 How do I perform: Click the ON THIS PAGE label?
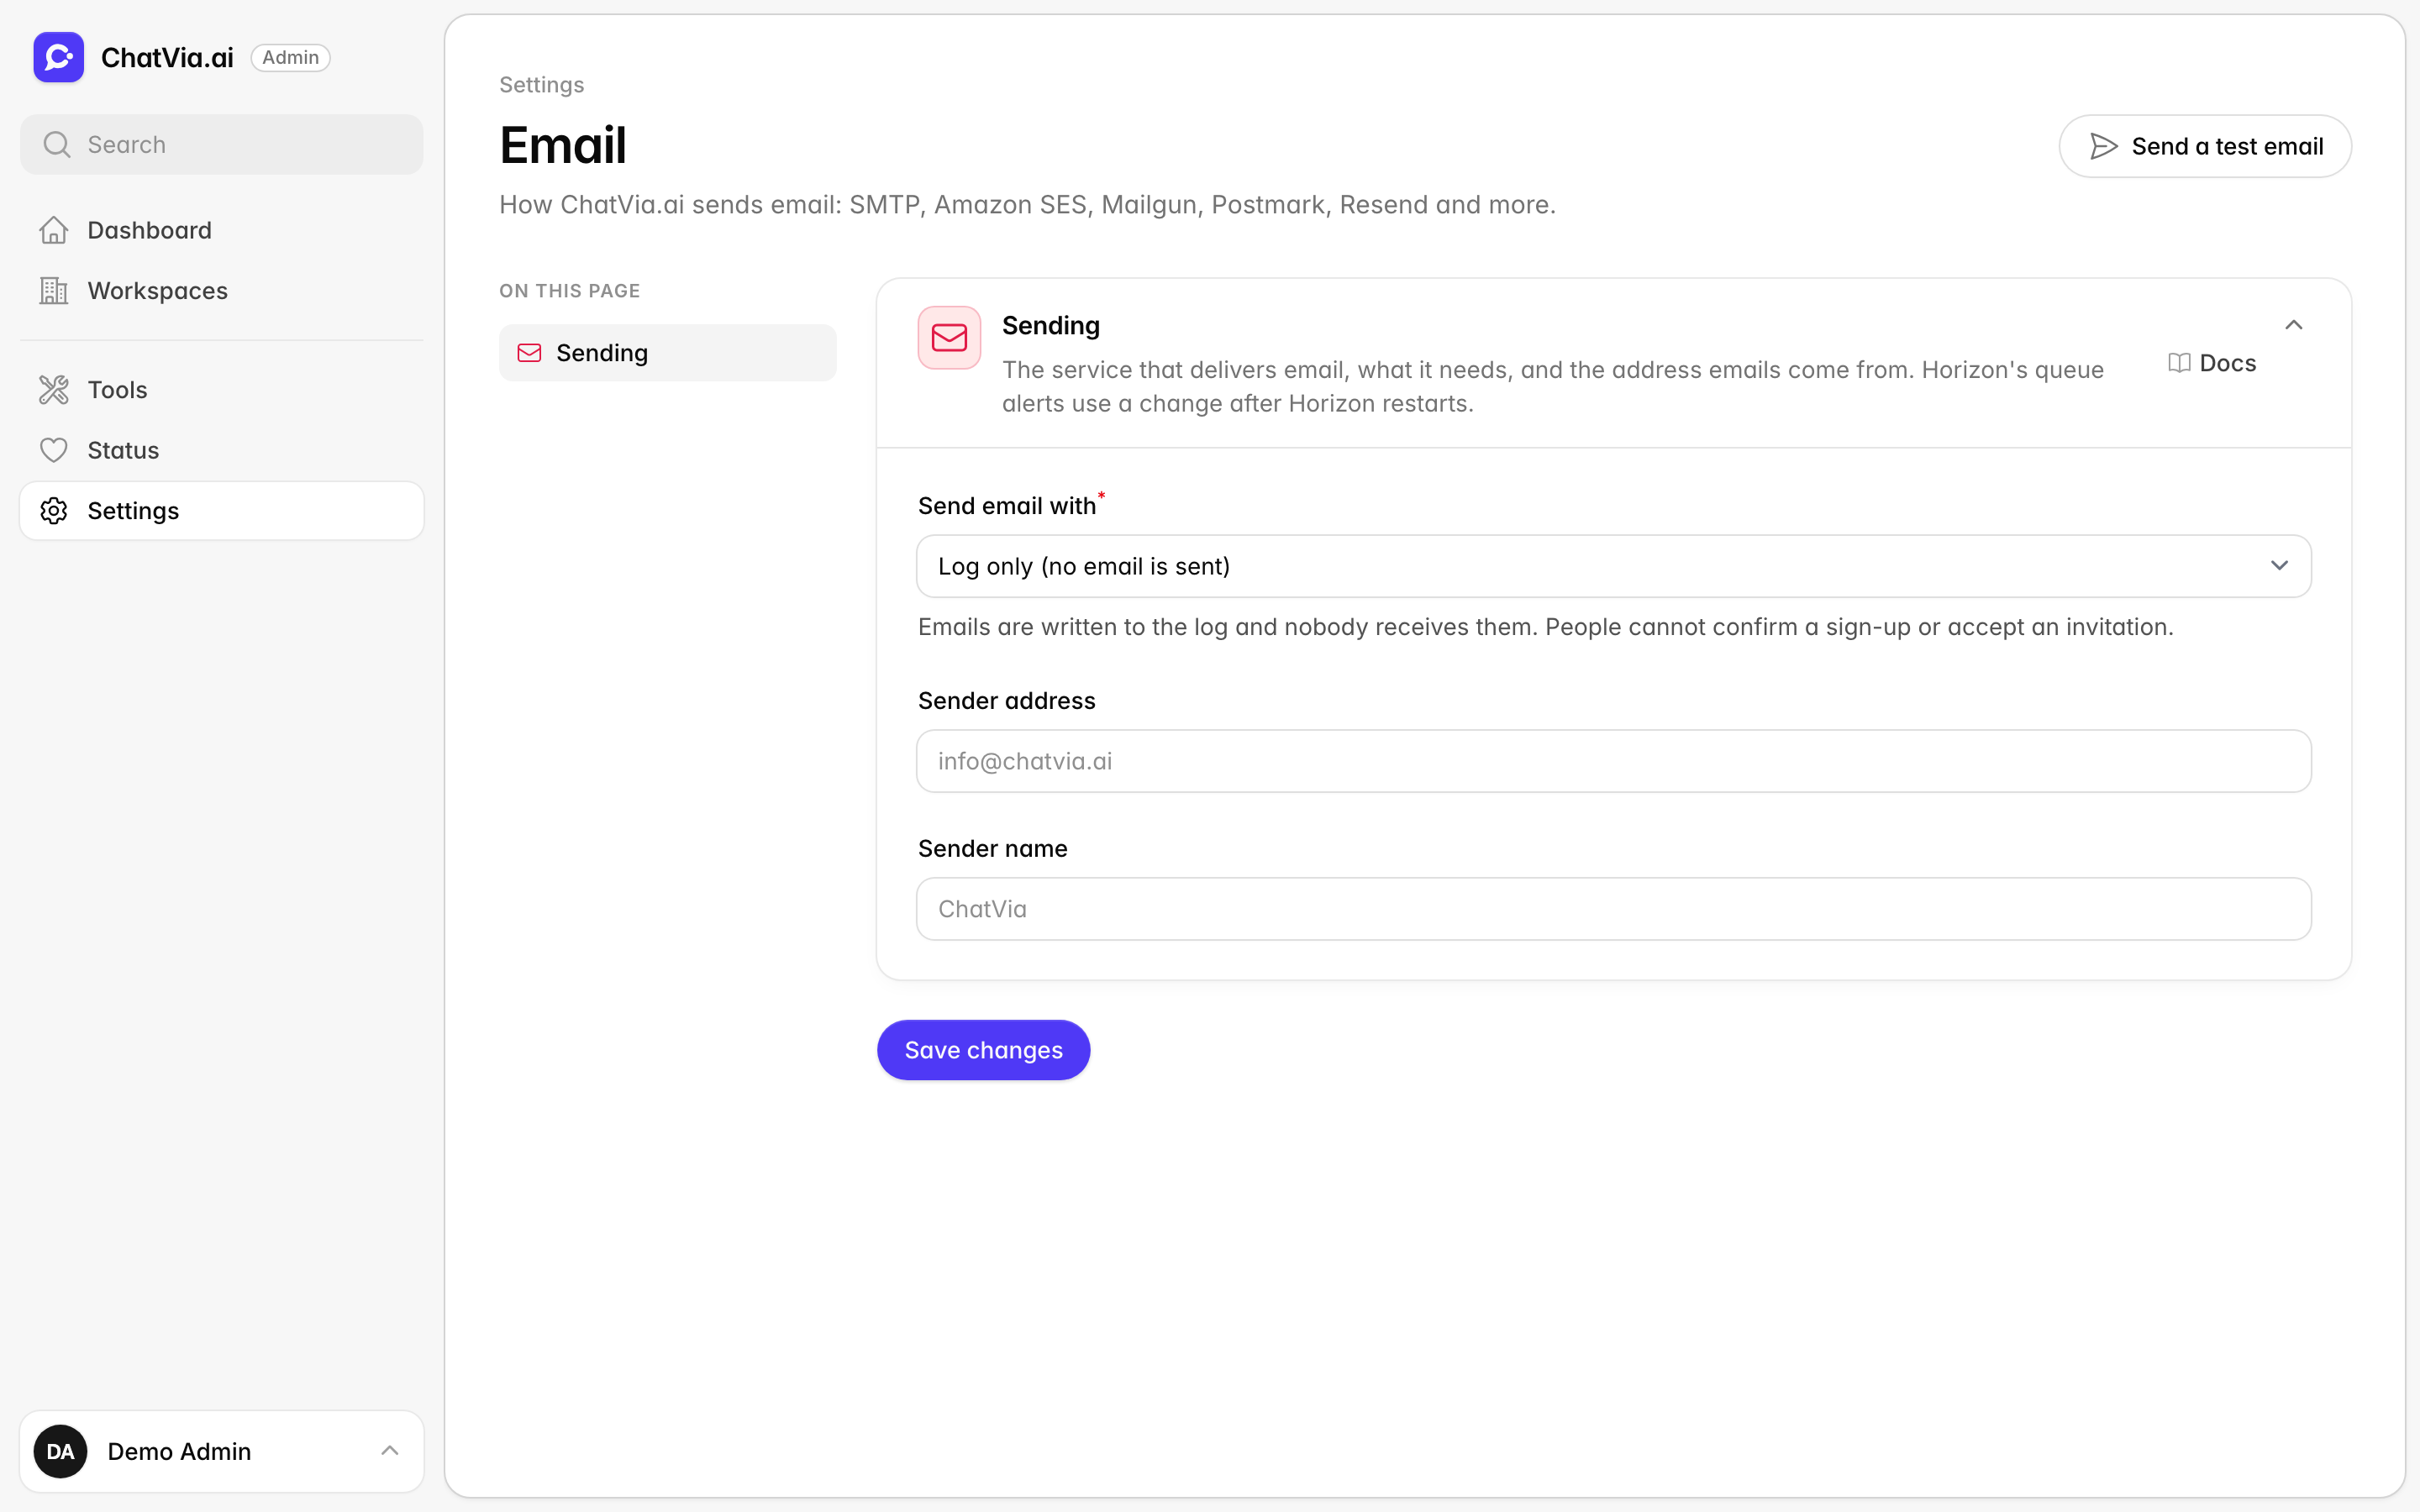[x=570, y=291]
